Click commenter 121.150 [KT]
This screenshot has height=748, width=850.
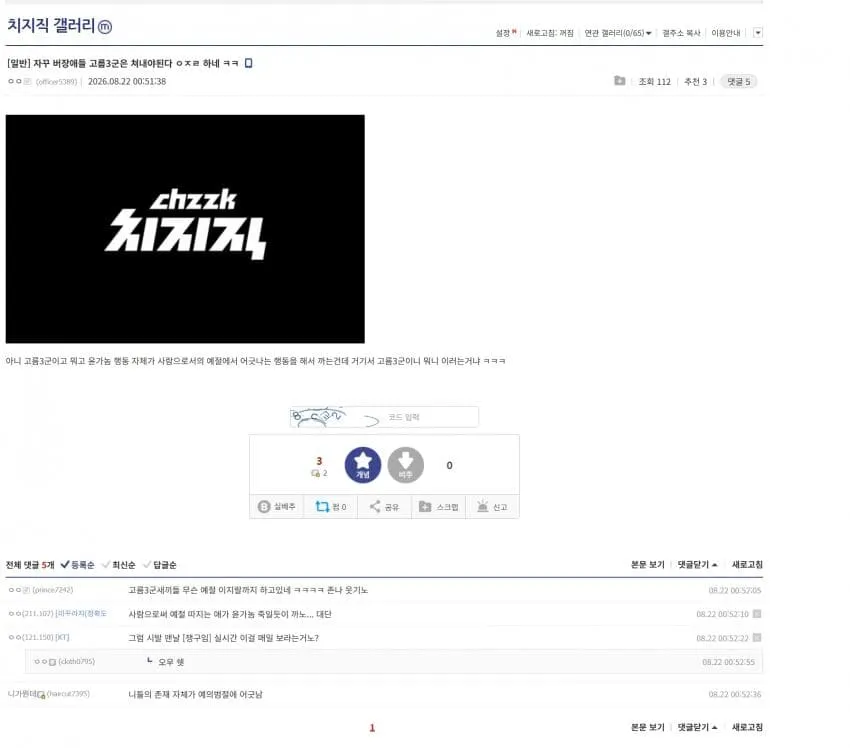(x=39, y=637)
